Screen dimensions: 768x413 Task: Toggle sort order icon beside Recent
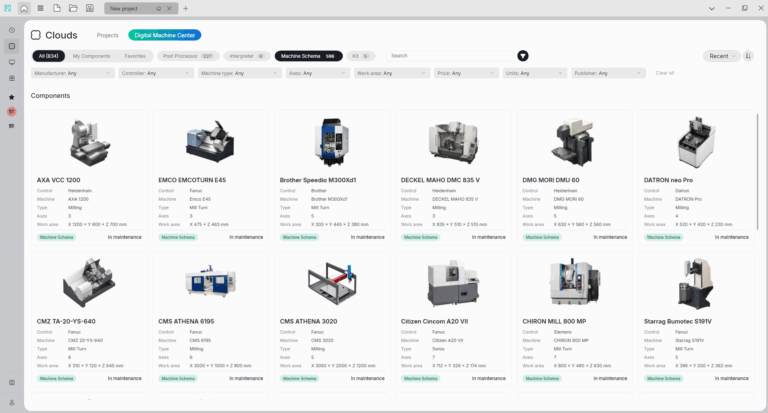tap(748, 56)
